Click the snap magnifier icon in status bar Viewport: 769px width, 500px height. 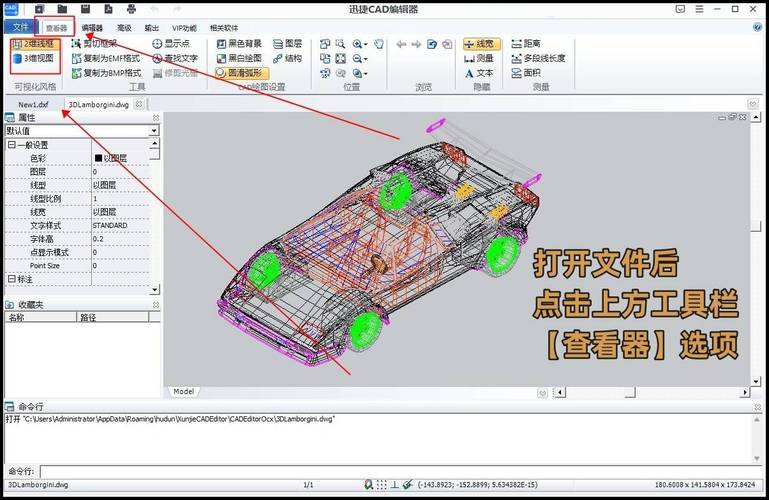point(369,485)
